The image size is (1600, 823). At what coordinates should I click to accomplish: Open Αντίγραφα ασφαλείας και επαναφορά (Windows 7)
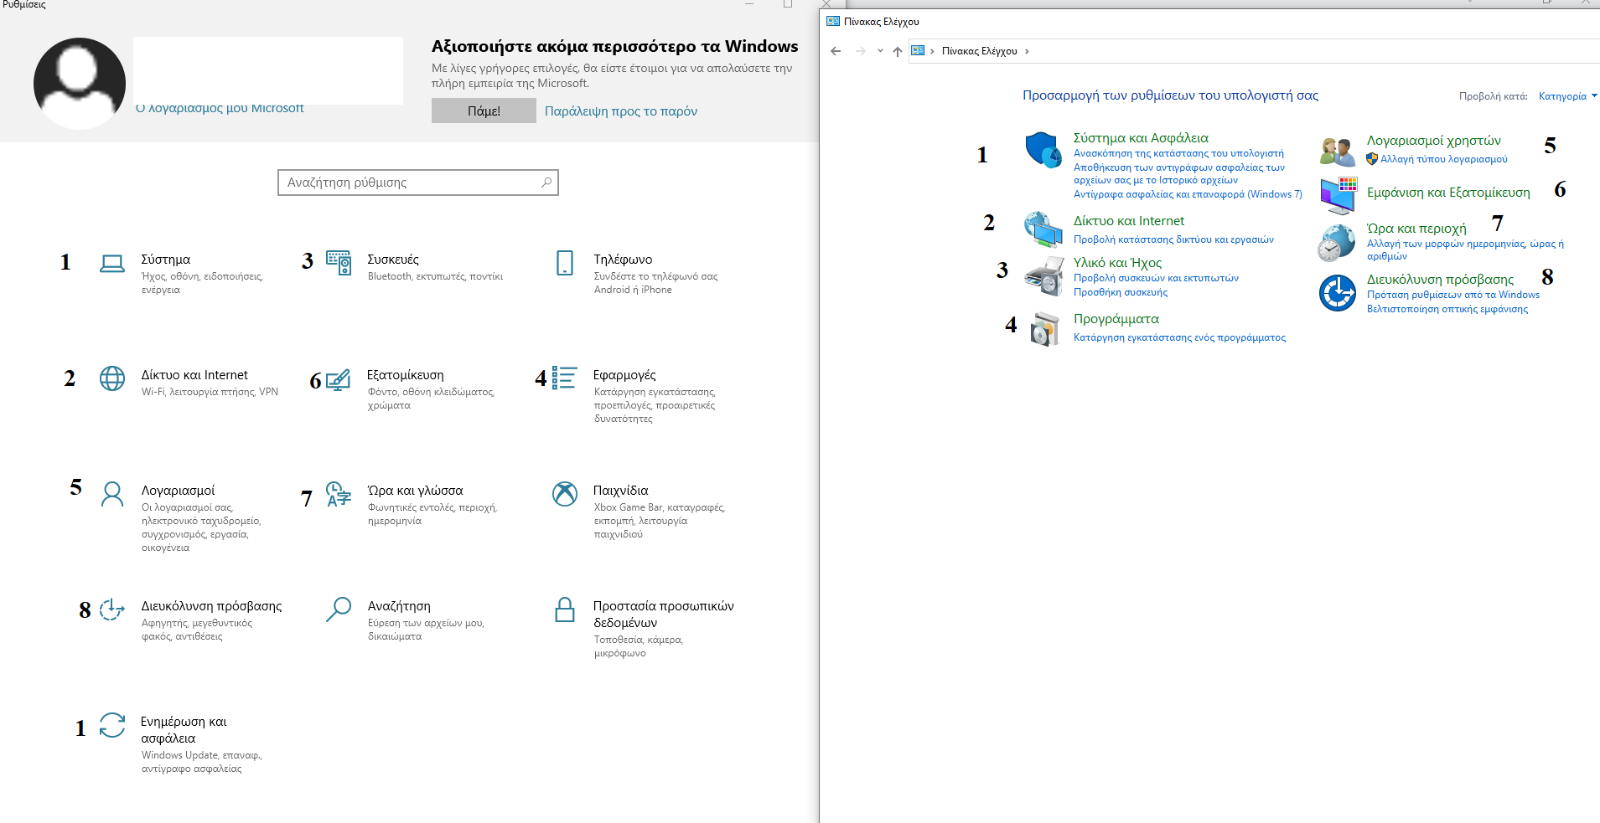[x=1188, y=194]
